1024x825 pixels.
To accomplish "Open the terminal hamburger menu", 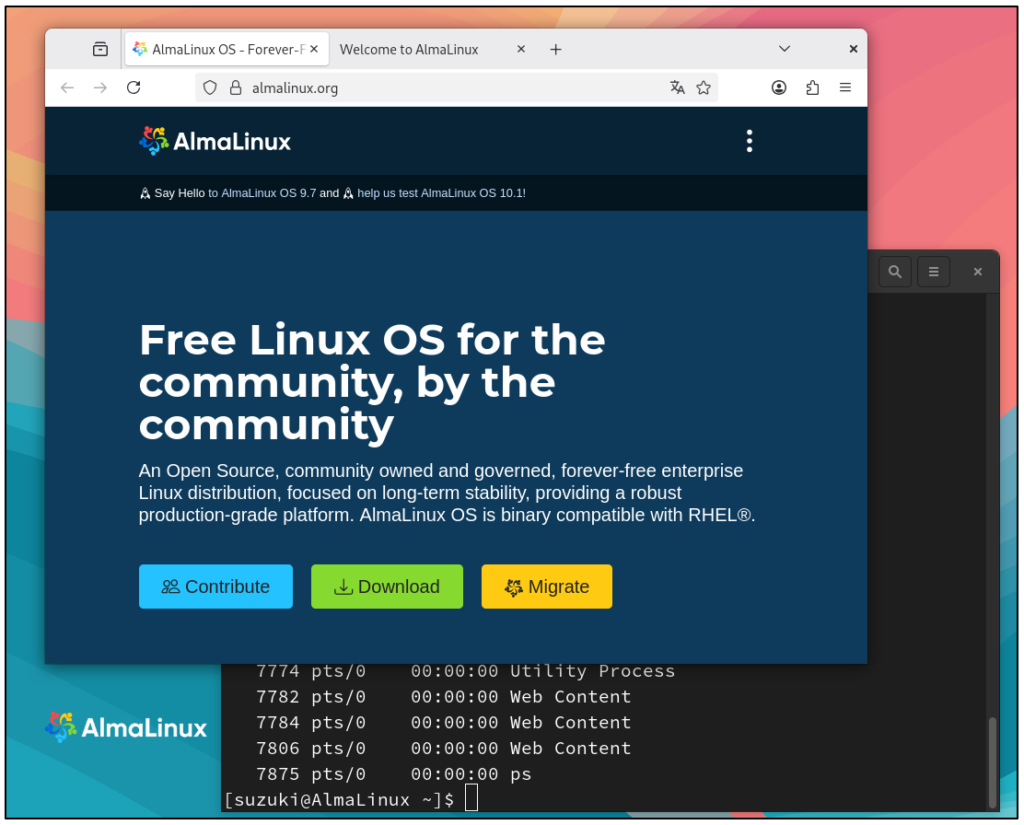I will (x=933, y=271).
